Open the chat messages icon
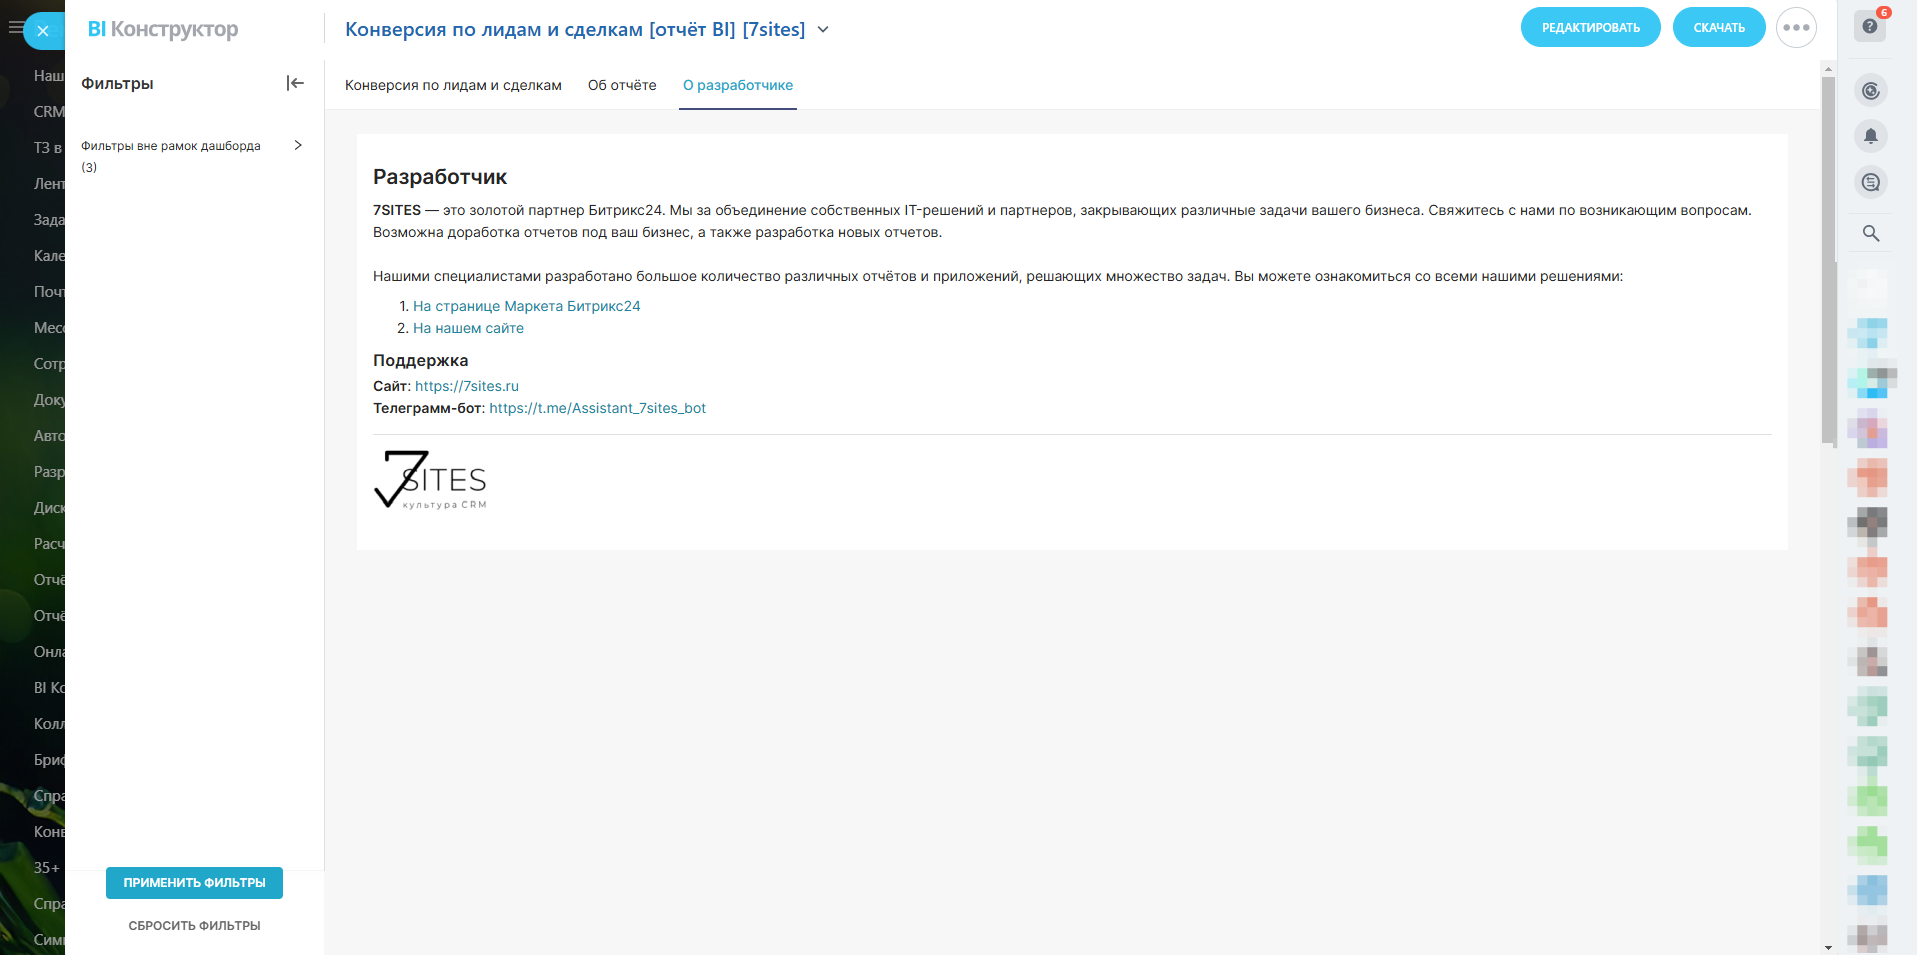This screenshot has width=1917, height=955. [1871, 182]
